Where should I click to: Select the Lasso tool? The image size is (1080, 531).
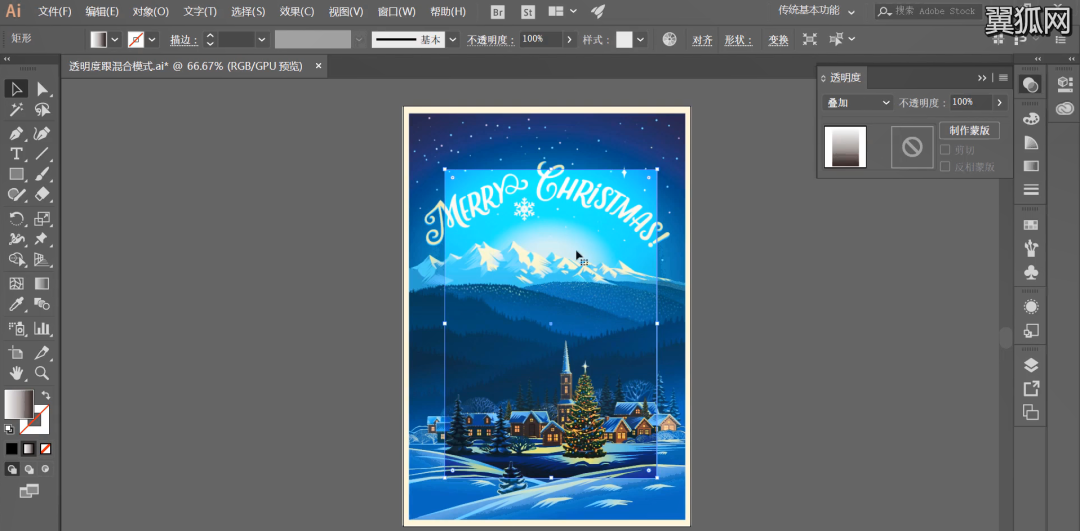pyautogui.click(x=42, y=110)
